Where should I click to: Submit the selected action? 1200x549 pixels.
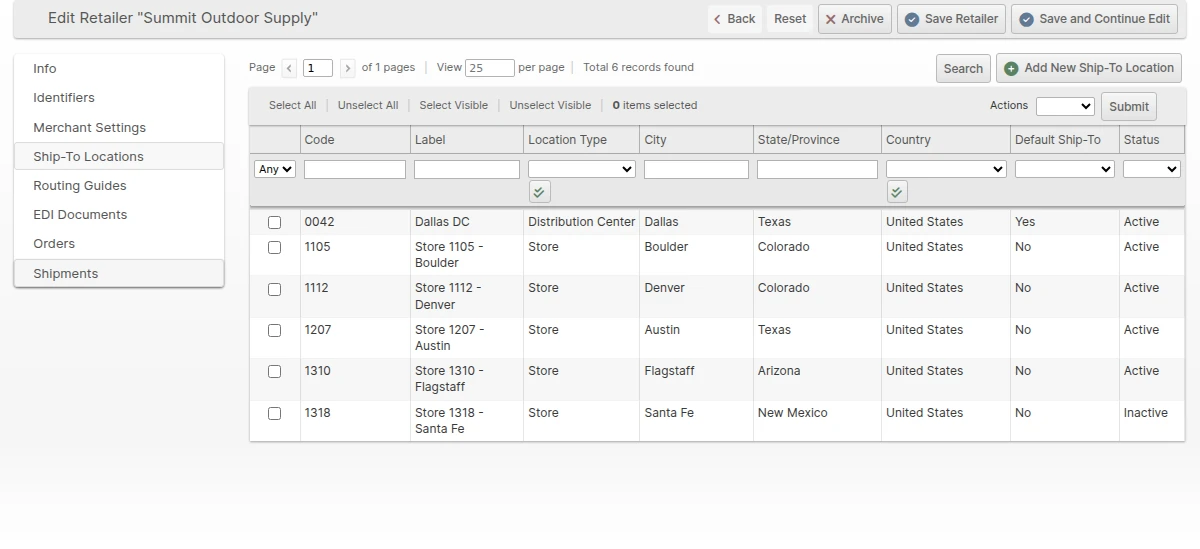1129,106
